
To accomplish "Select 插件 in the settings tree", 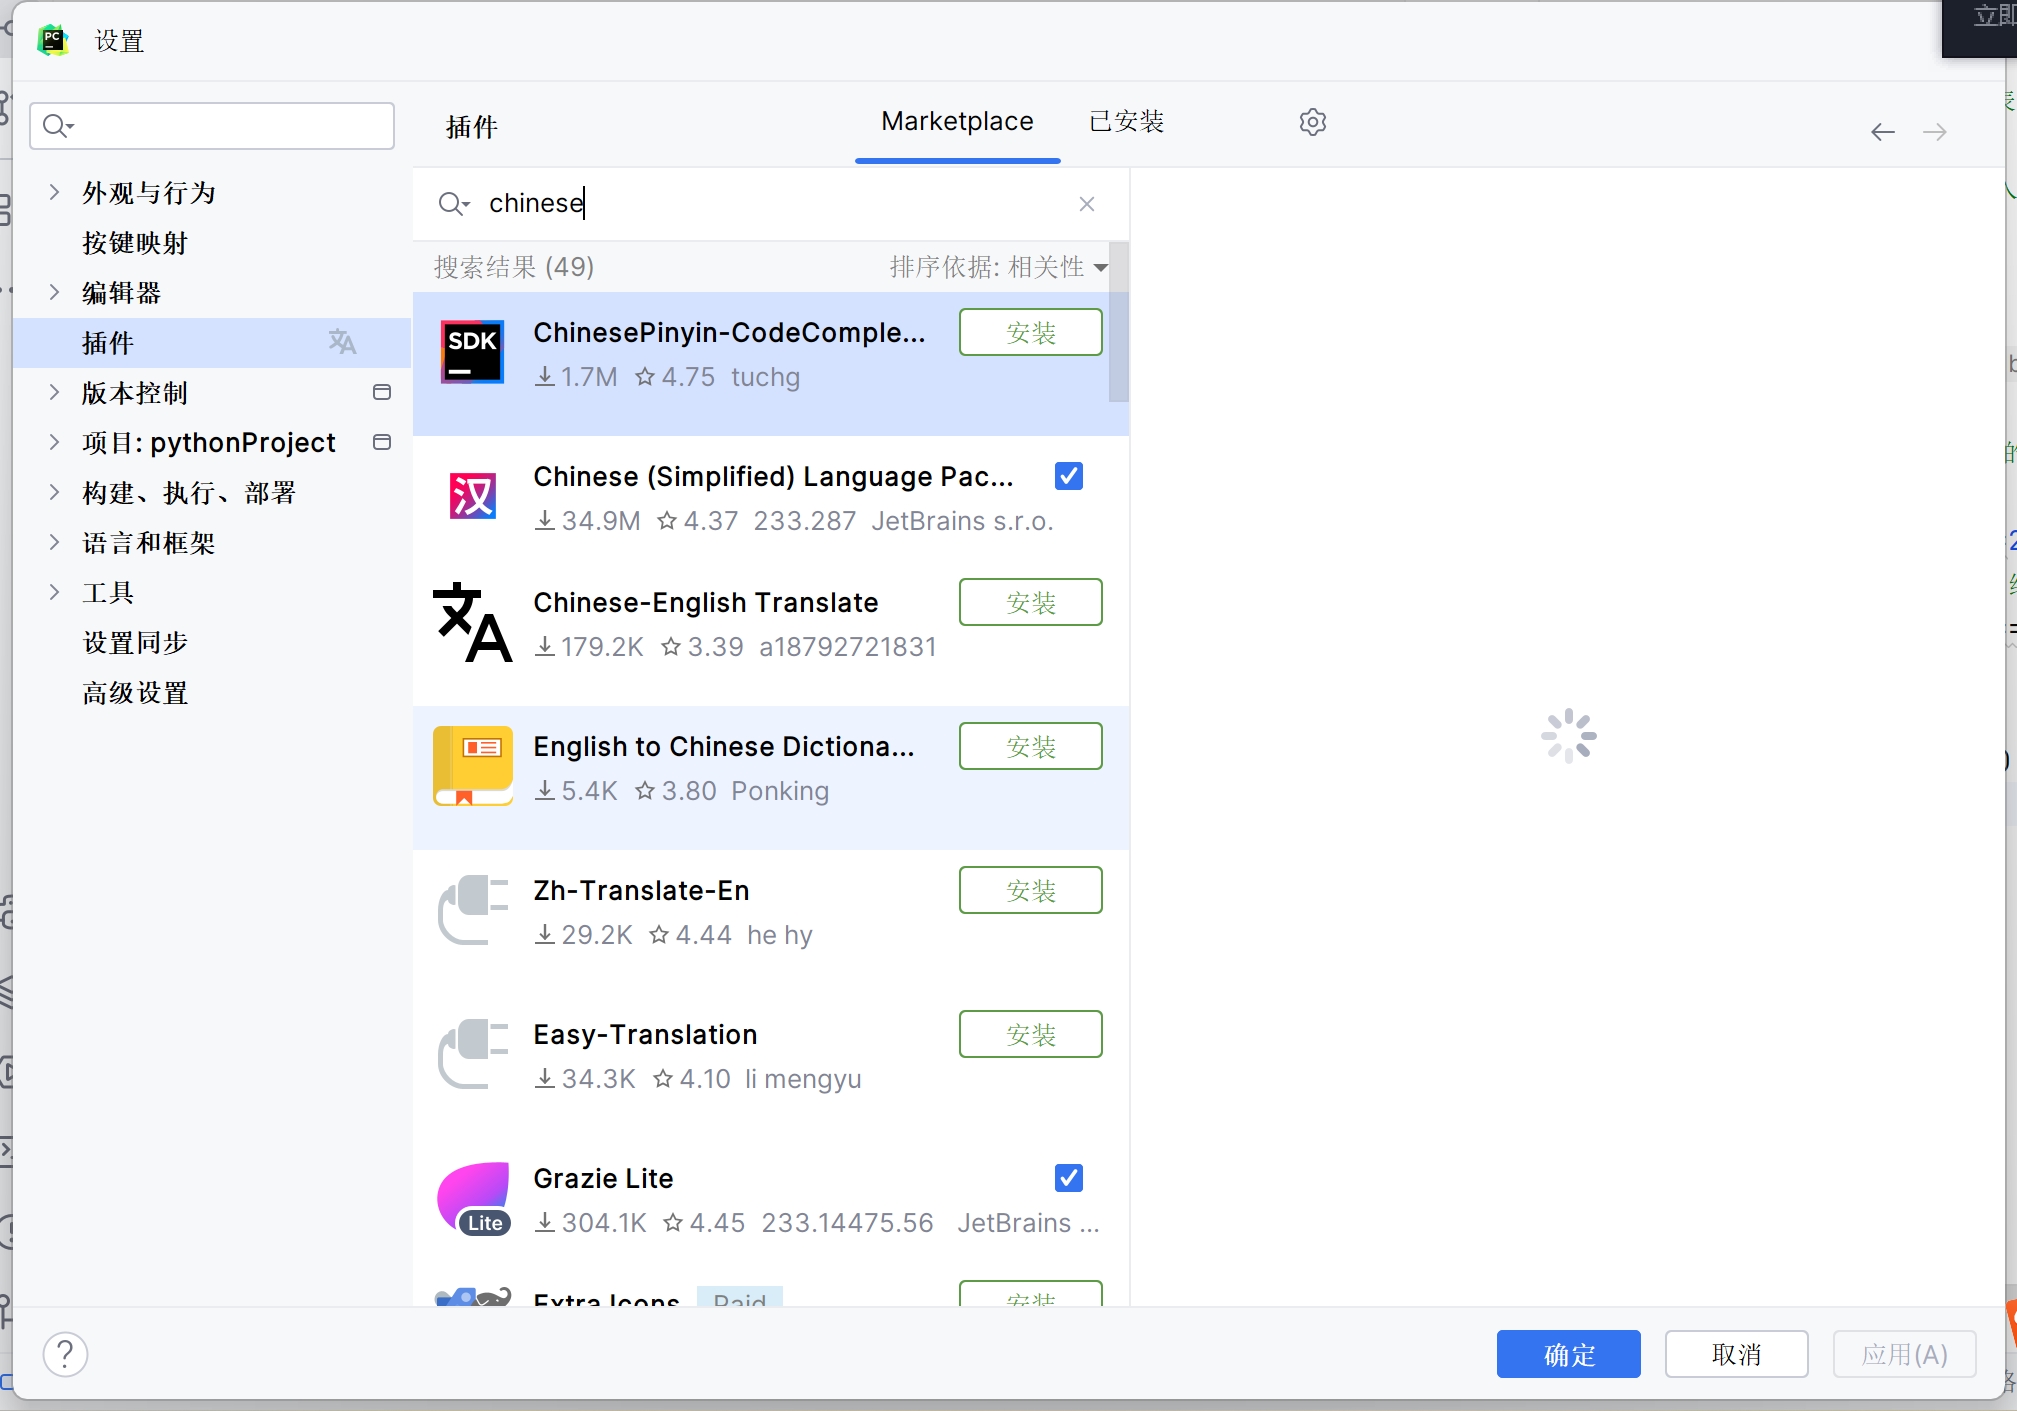I will (212, 343).
